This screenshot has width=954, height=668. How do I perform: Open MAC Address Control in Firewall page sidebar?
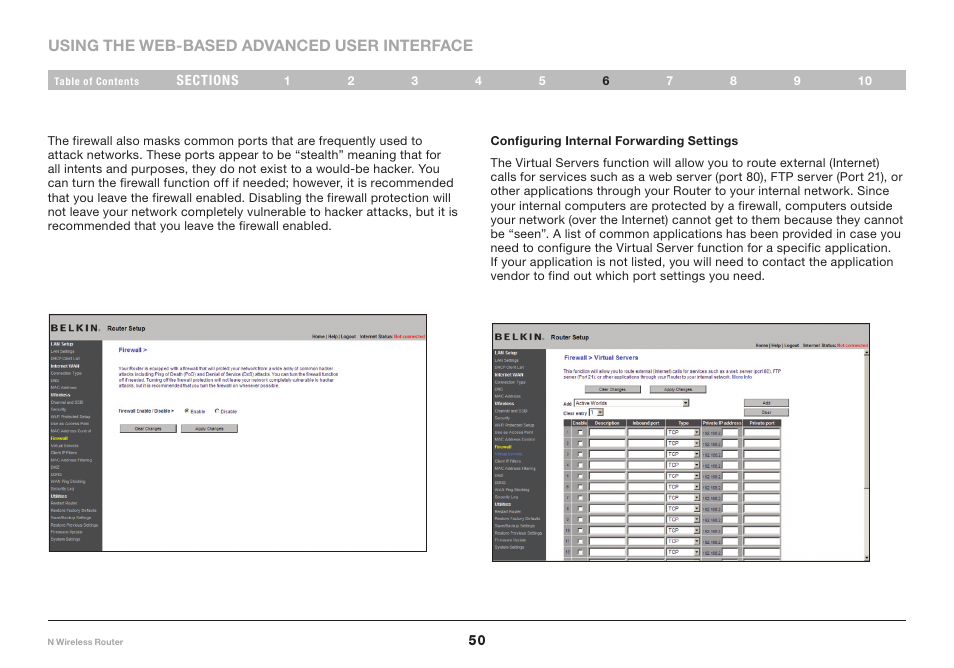point(71,431)
